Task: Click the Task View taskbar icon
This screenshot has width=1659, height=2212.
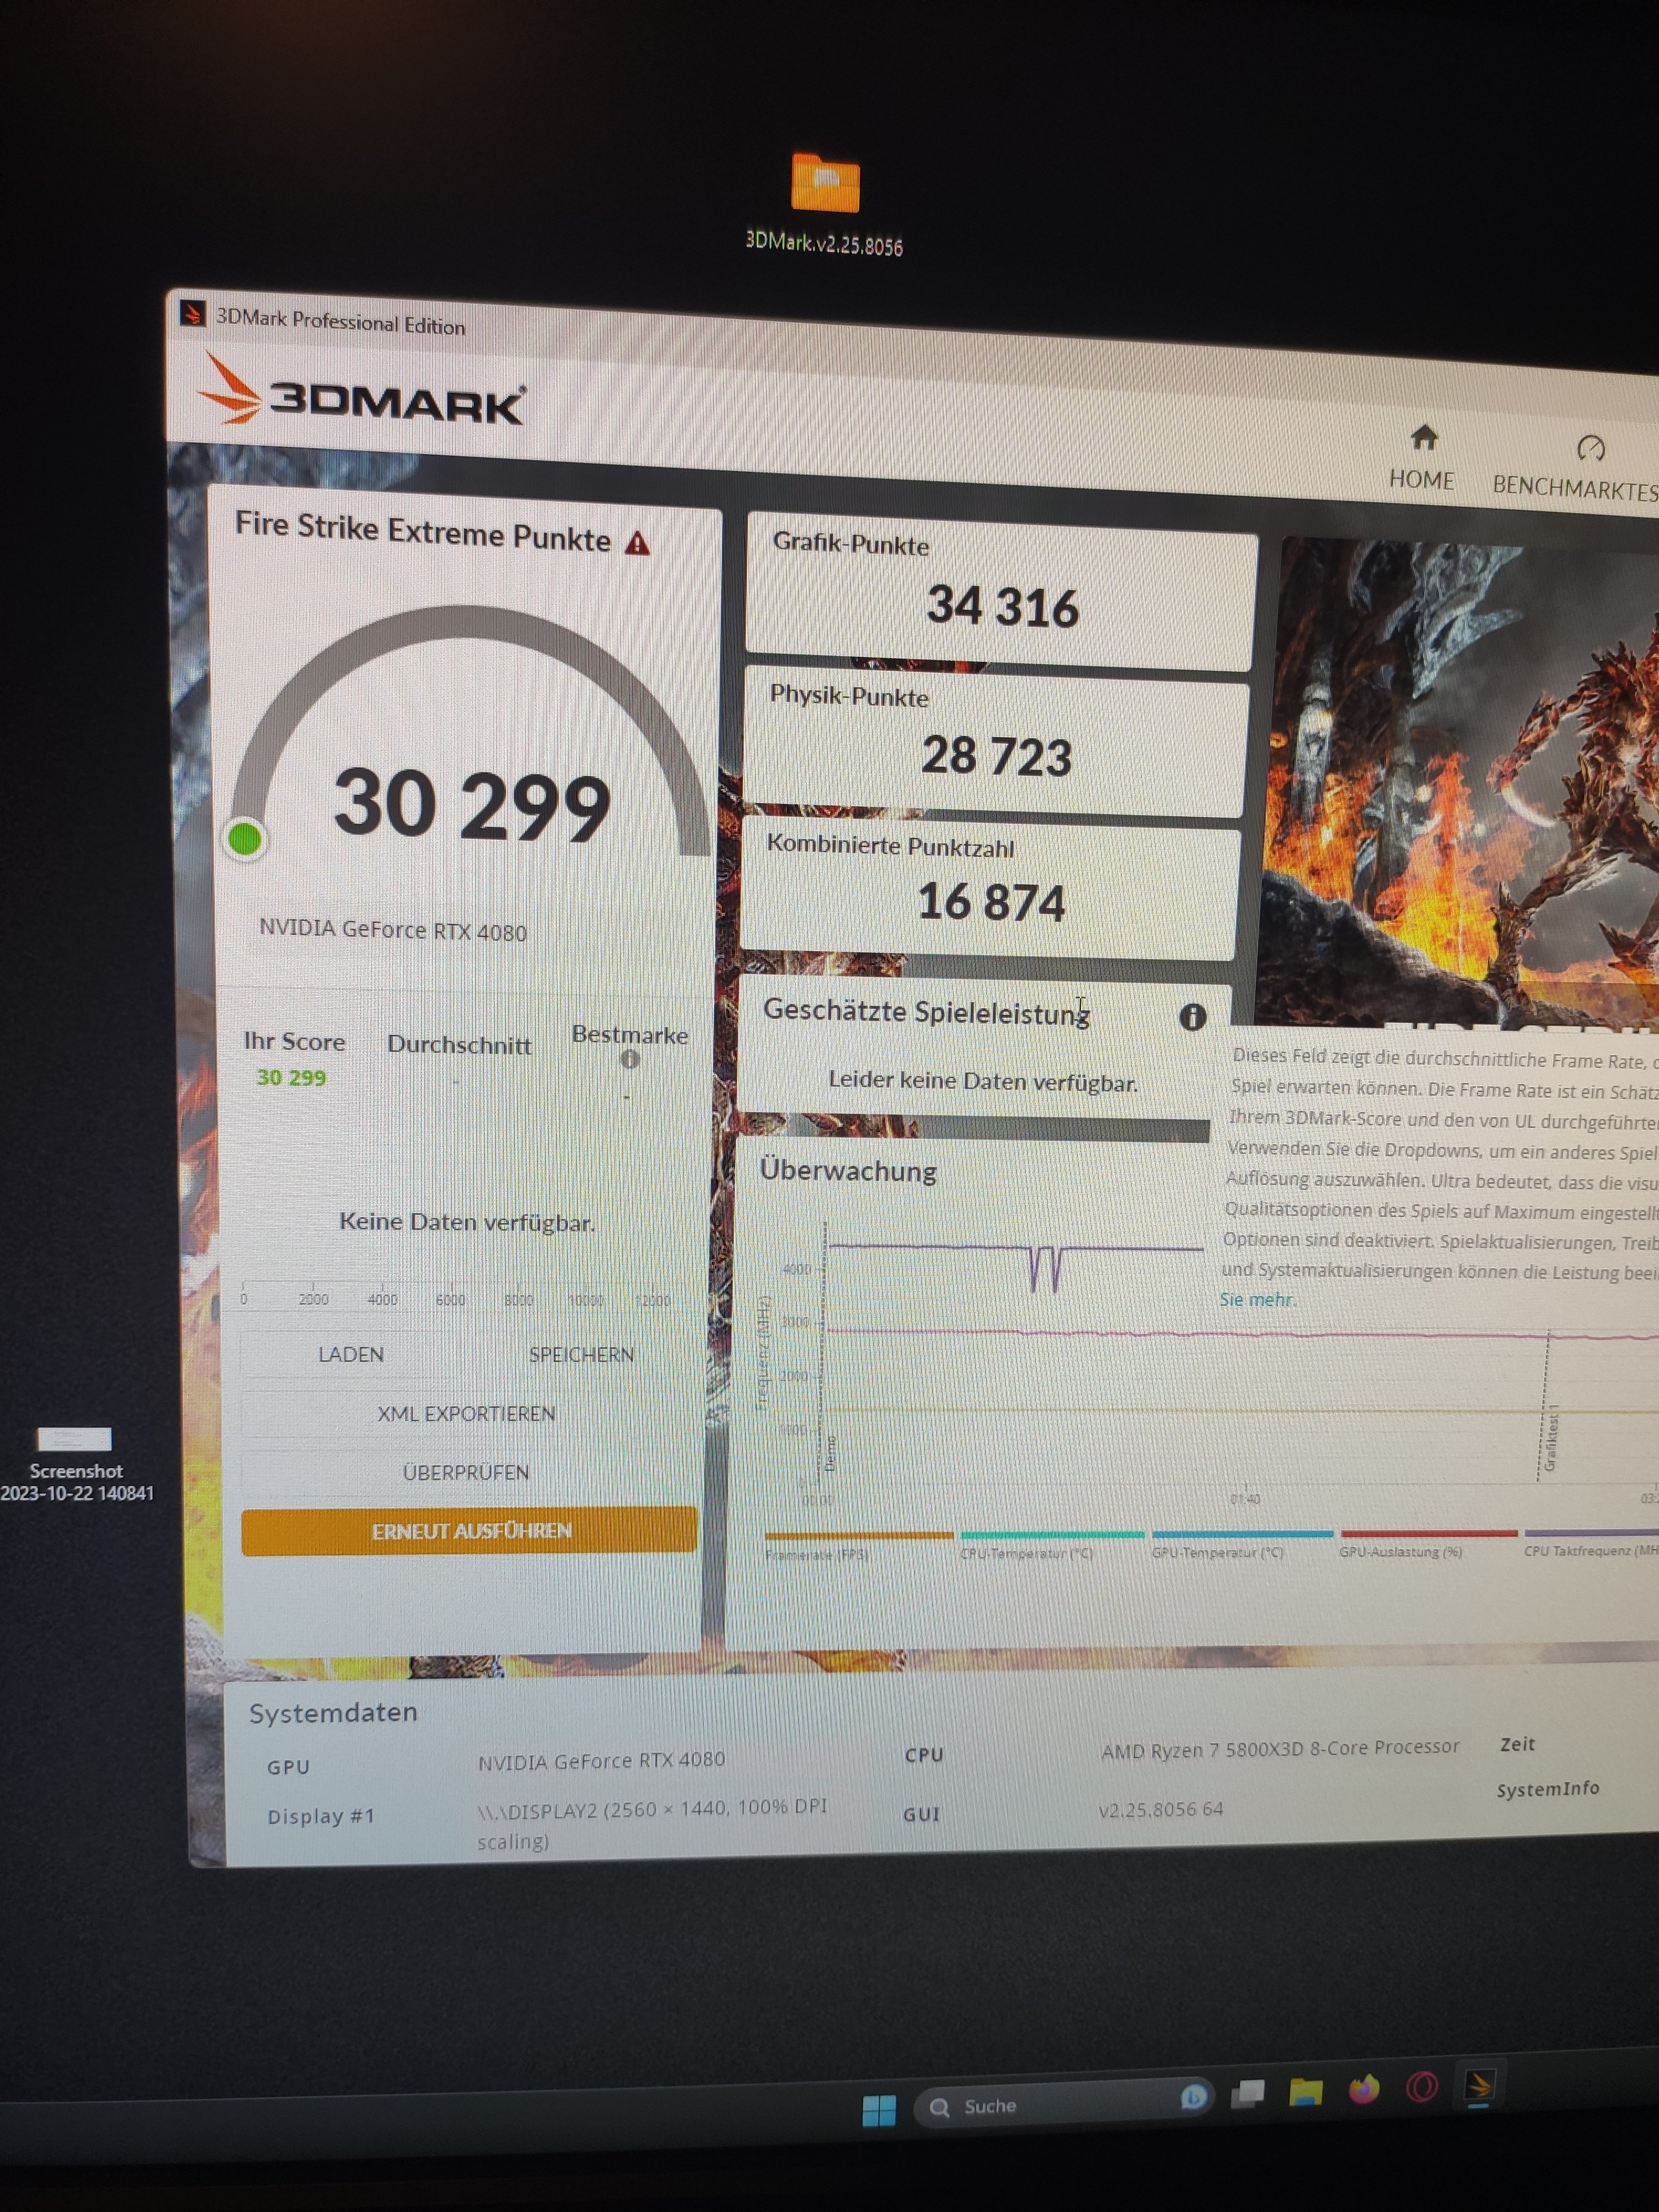Action: (x=1247, y=2094)
